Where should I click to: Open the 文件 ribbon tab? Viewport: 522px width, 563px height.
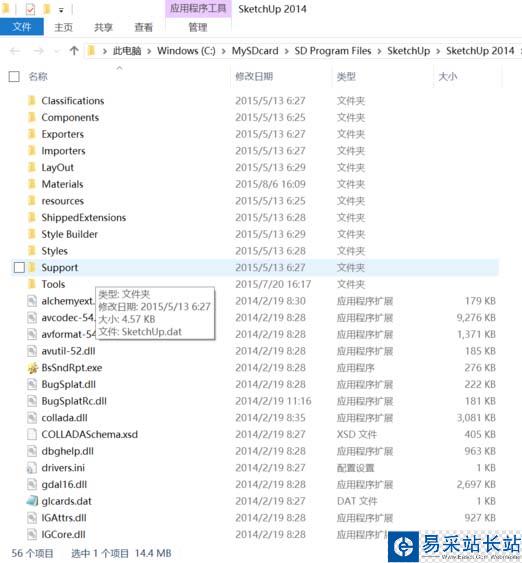tap(22, 27)
